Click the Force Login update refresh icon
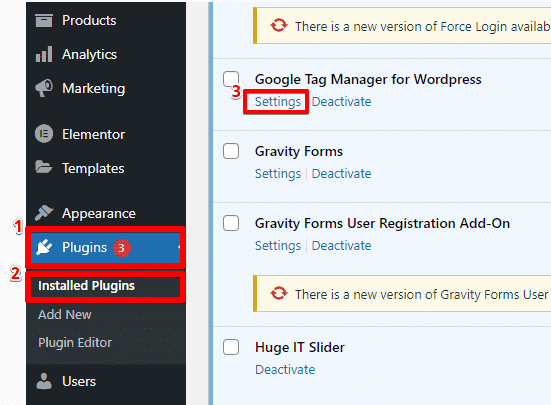 pos(279,26)
